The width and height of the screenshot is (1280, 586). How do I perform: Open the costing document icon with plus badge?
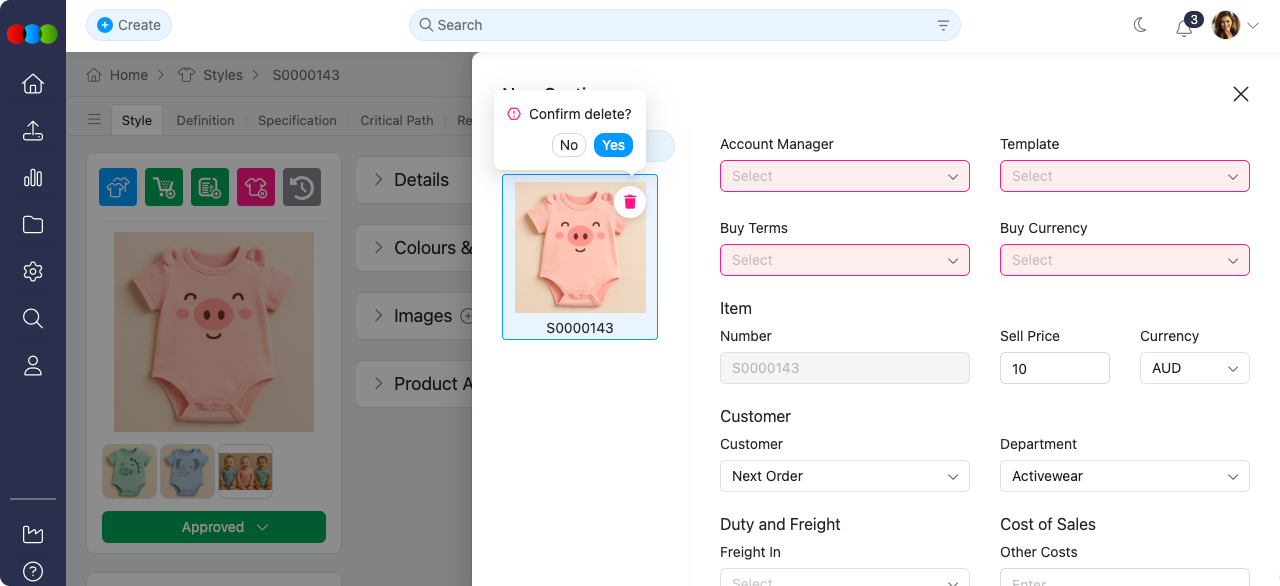tap(209, 188)
